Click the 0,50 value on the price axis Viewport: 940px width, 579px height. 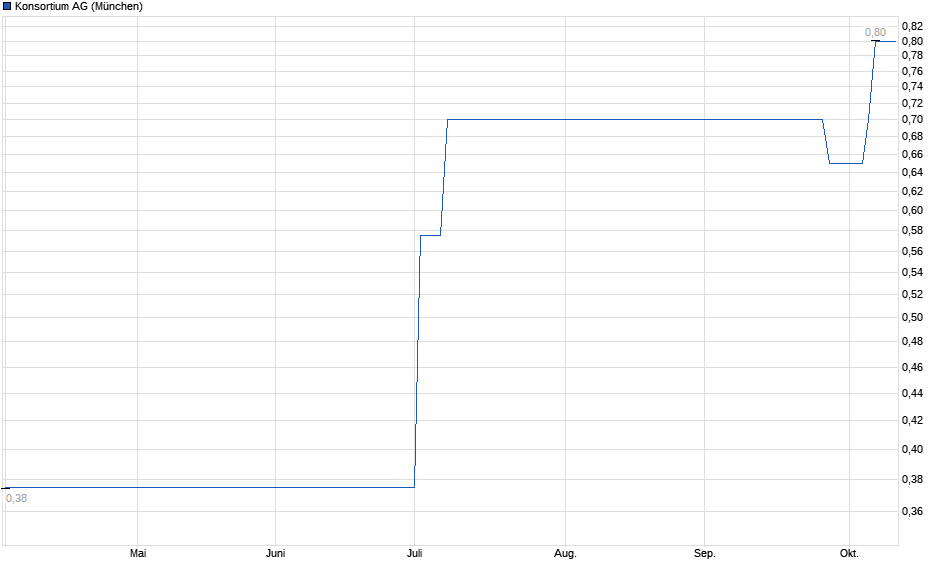[912, 317]
